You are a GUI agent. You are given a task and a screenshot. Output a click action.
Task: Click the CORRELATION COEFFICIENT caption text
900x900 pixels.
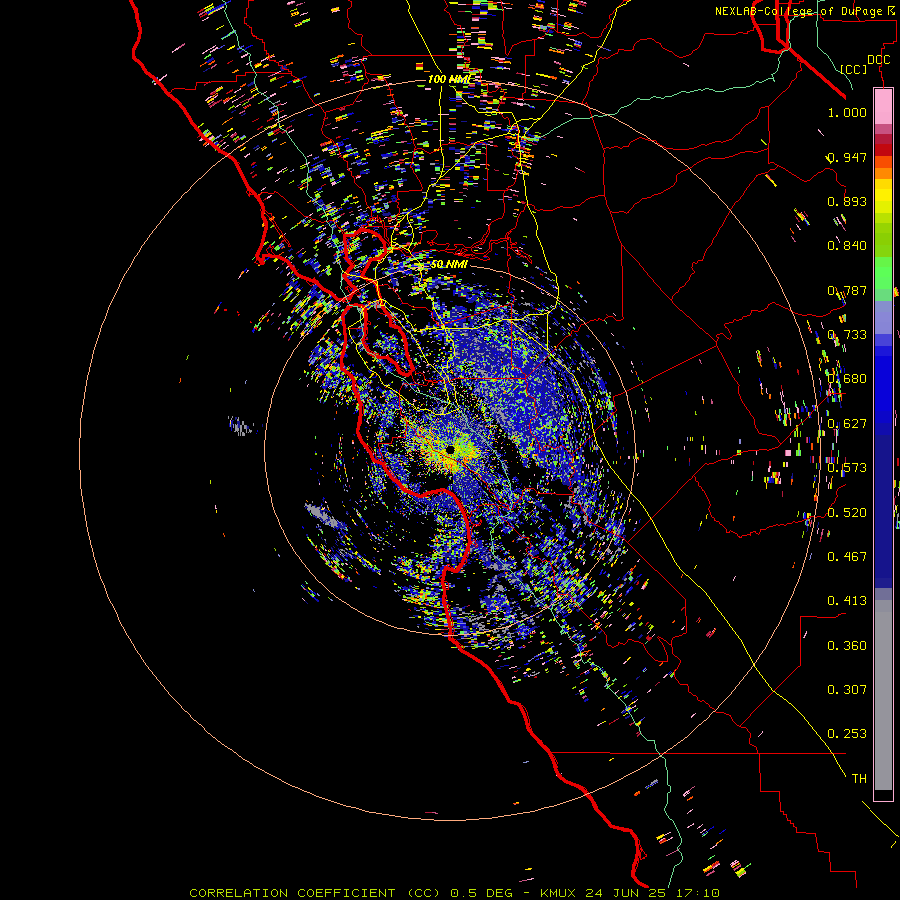(292, 893)
